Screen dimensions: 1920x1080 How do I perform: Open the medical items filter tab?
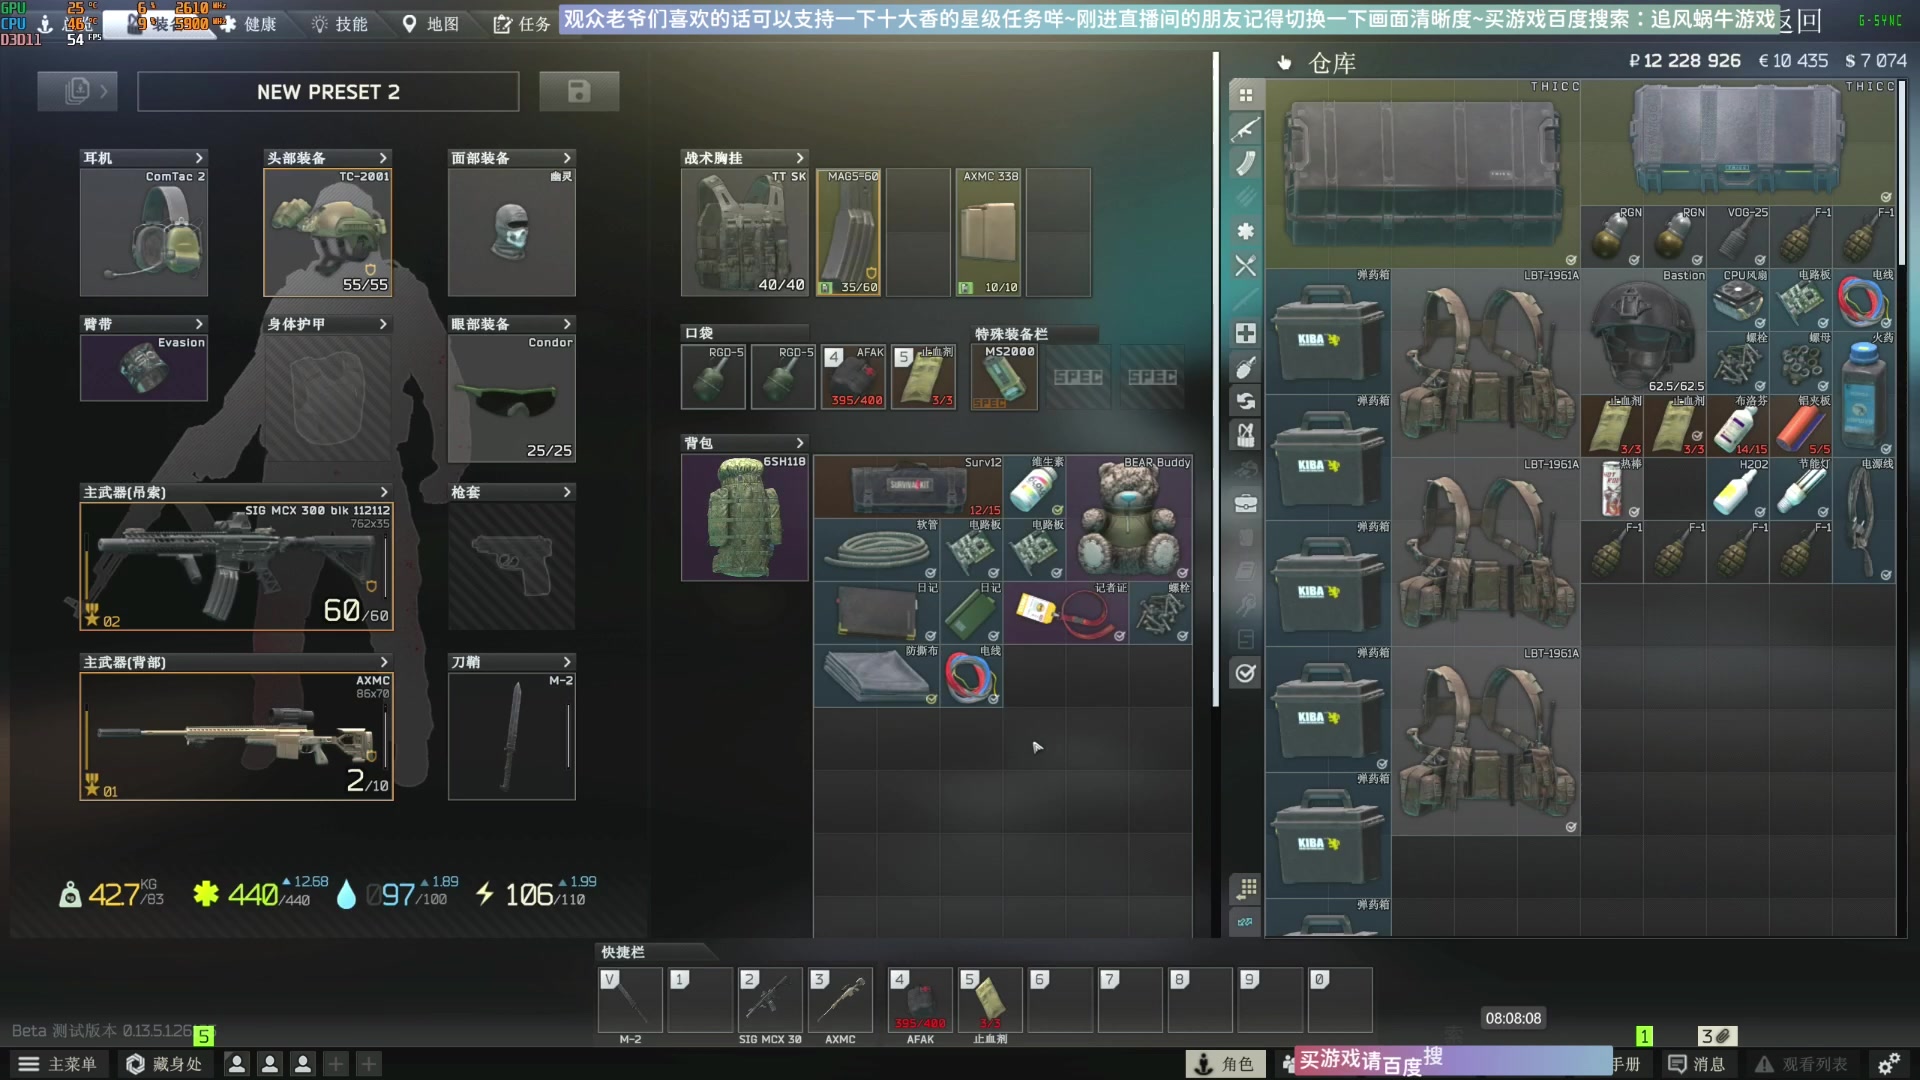tap(1245, 333)
